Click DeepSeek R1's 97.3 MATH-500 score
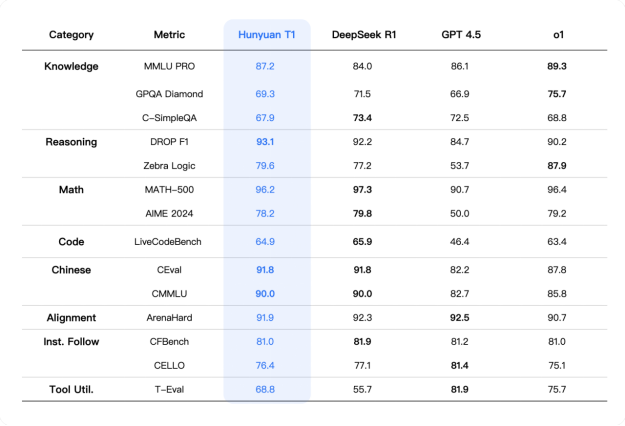This screenshot has width=625, height=426. pos(362,188)
